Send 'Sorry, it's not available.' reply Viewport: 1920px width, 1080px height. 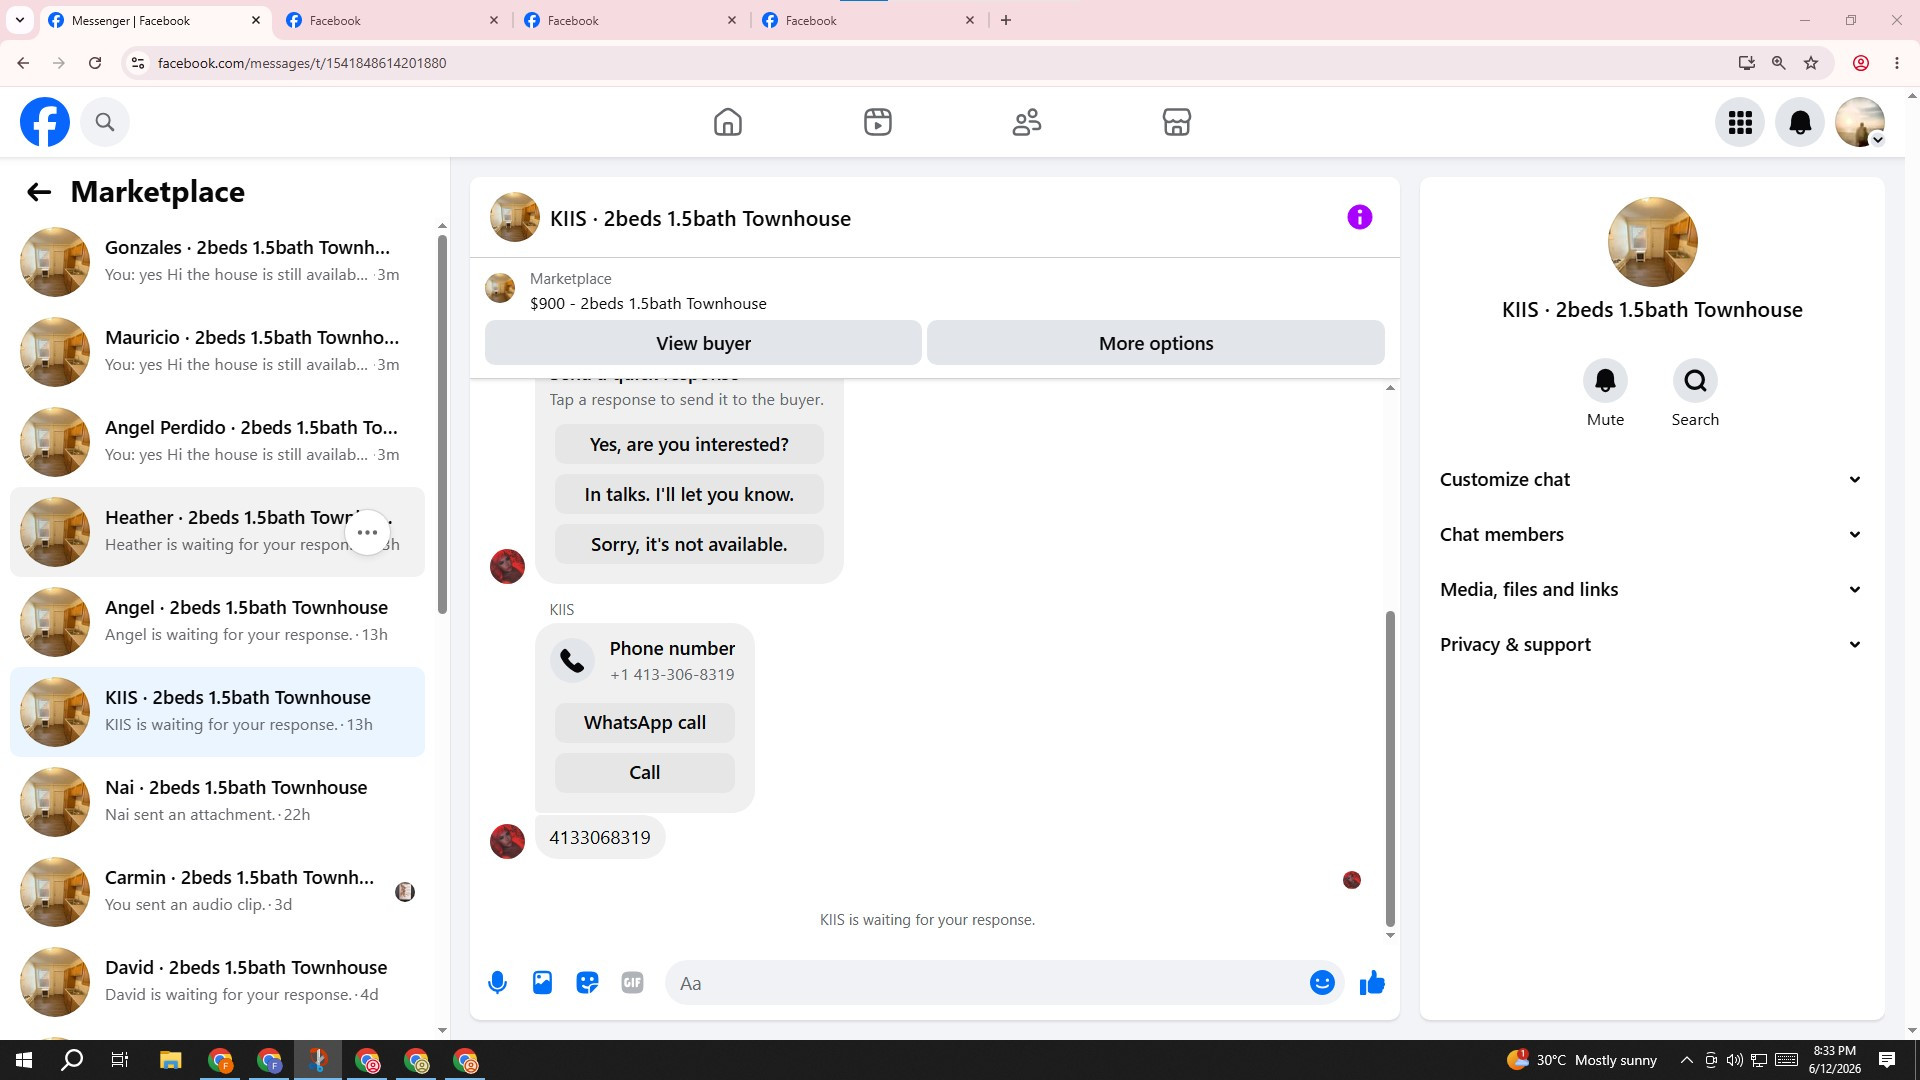click(x=689, y=545)
